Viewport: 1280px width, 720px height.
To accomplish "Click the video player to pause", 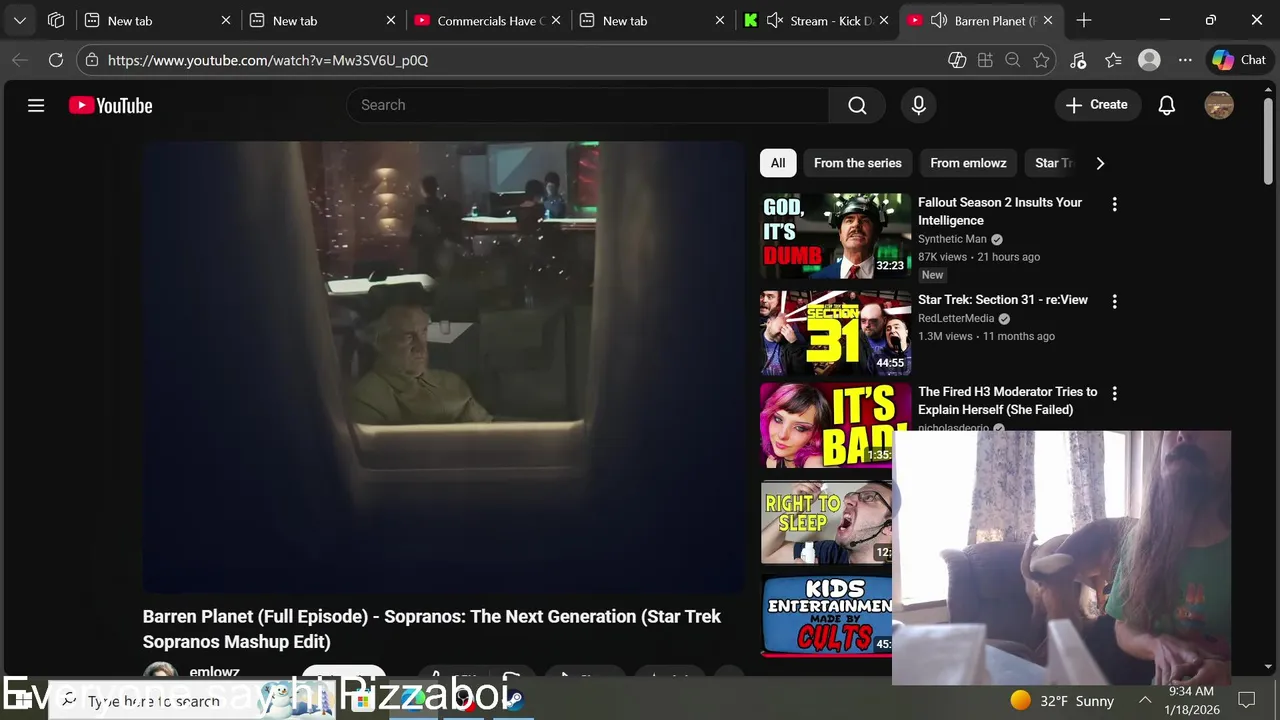I will (444, 366).
